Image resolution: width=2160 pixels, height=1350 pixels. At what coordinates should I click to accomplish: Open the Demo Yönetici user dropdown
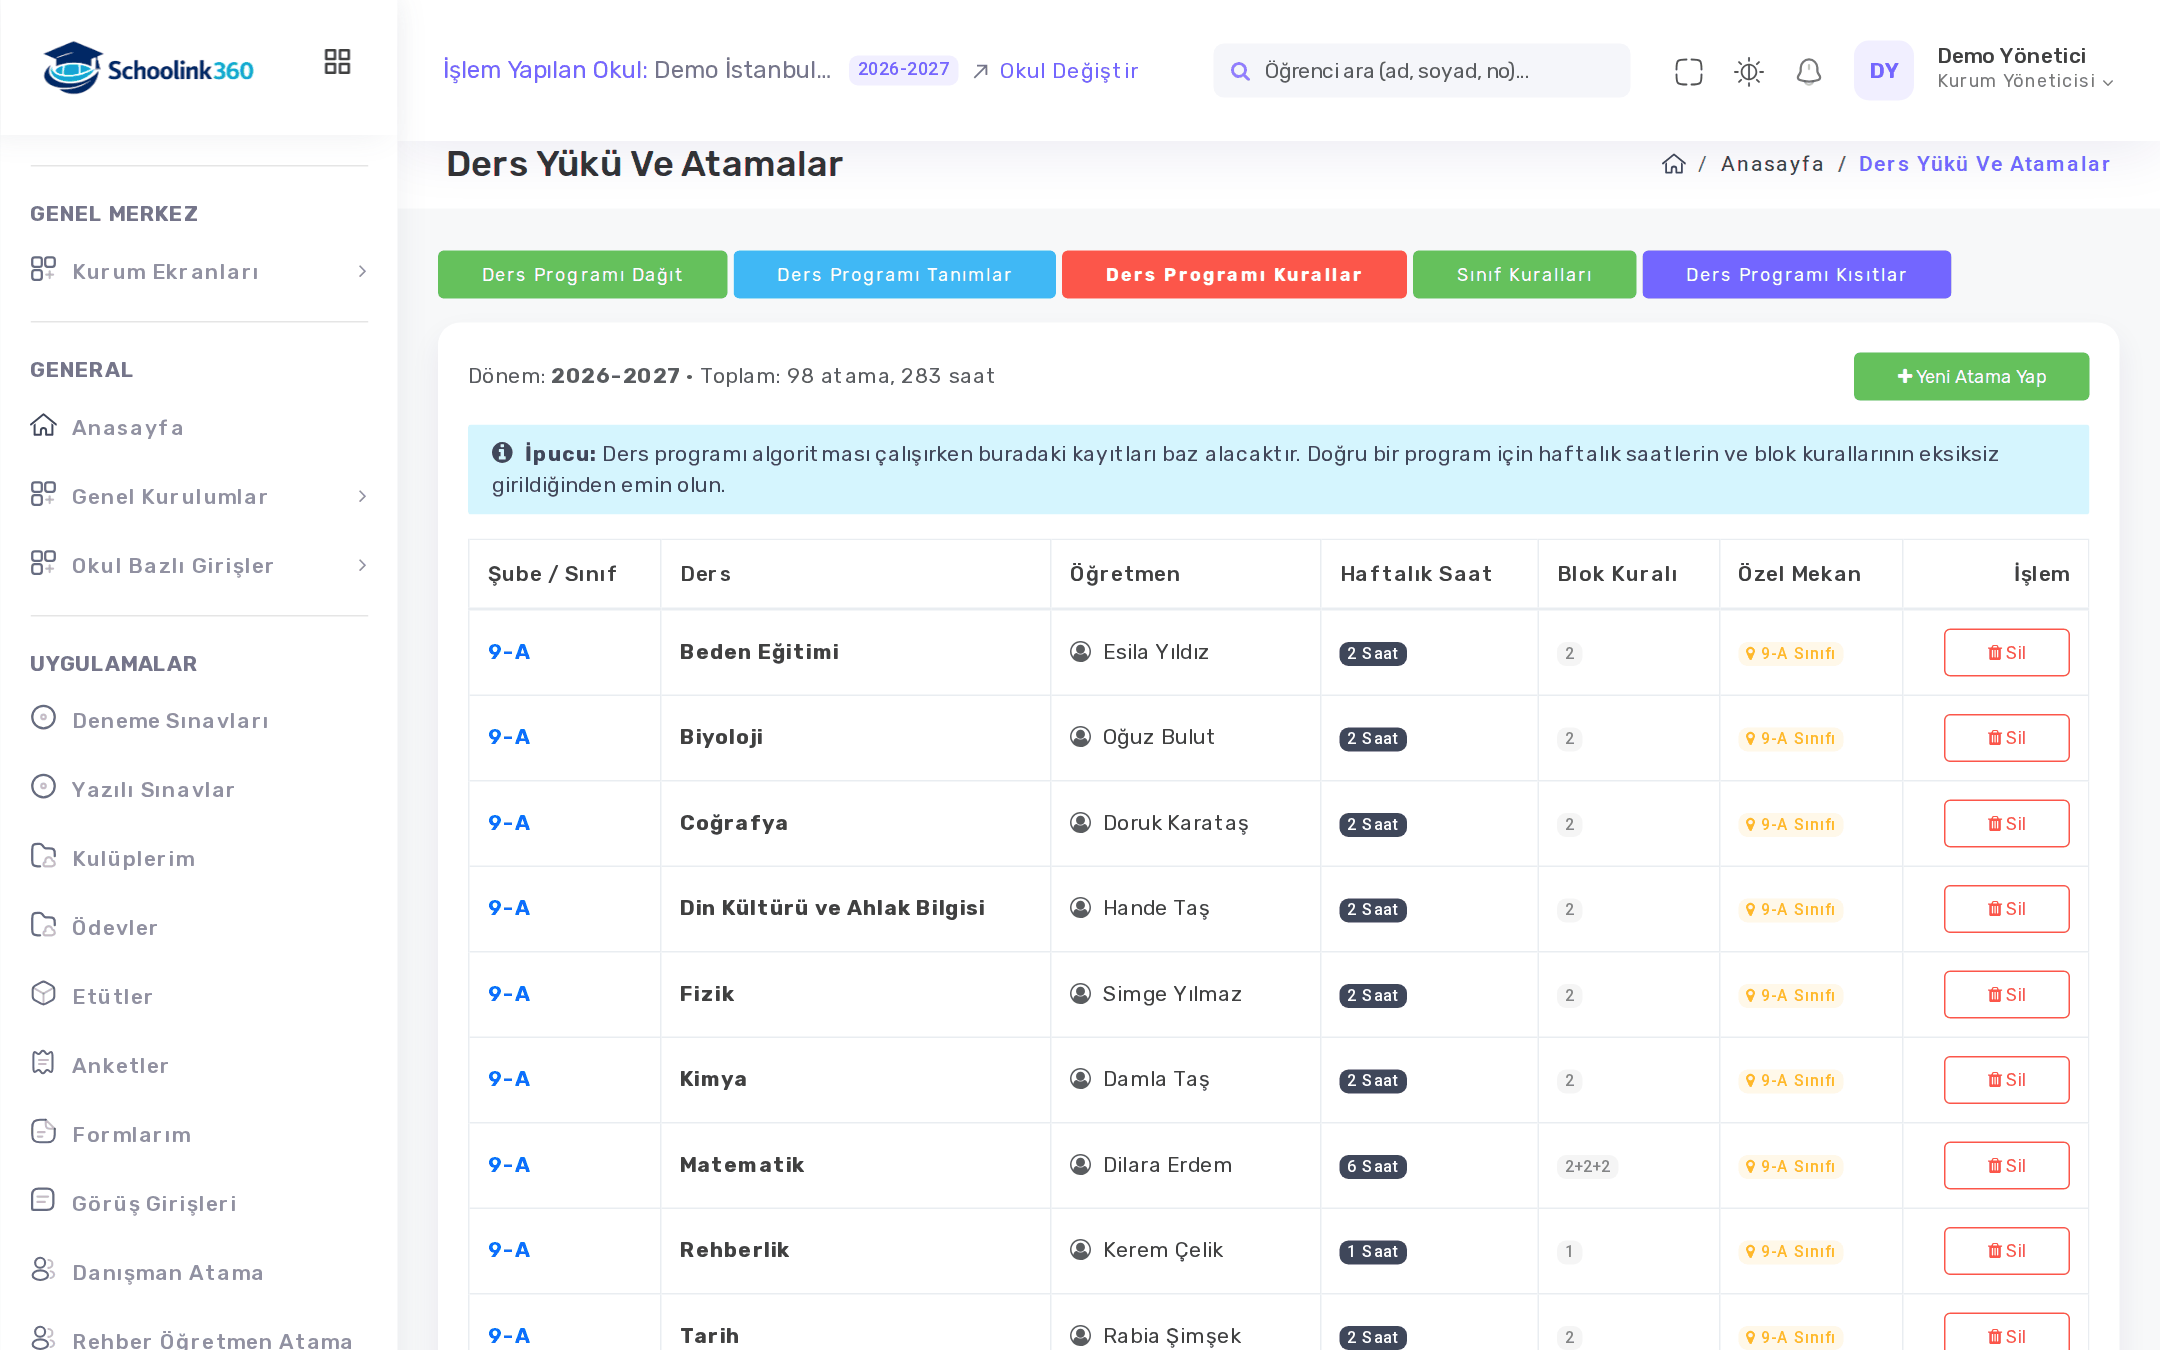[2025, 69]
